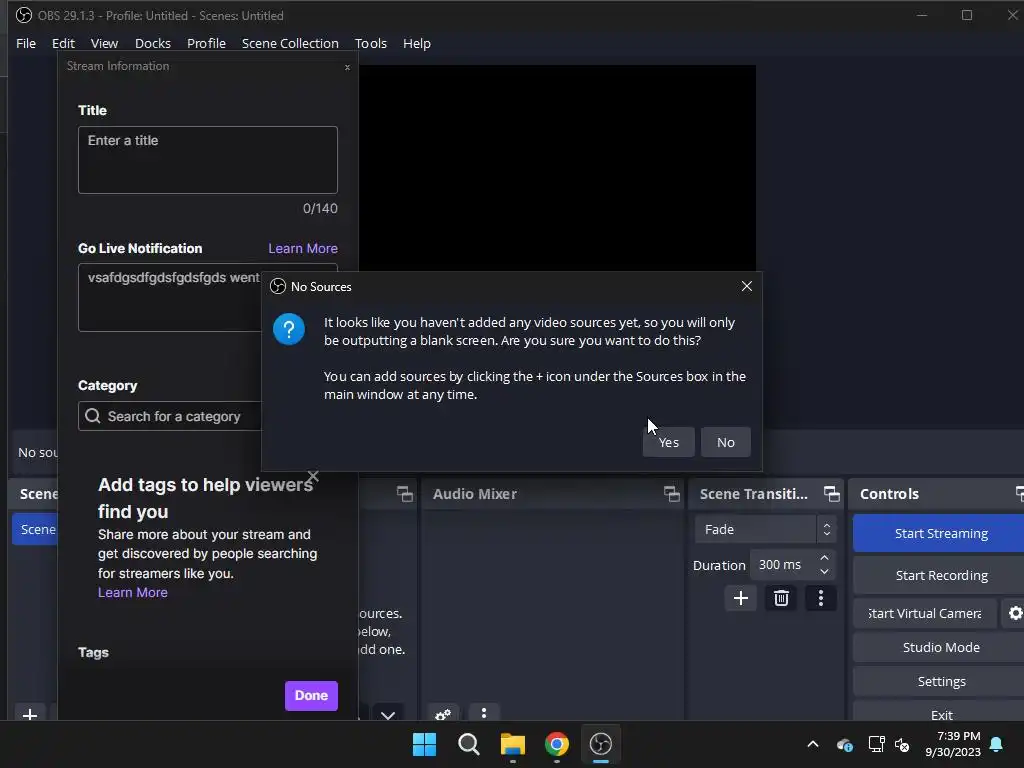Open the notification bell
Viewport: 1024px width, 768px height.
[997, 744]
